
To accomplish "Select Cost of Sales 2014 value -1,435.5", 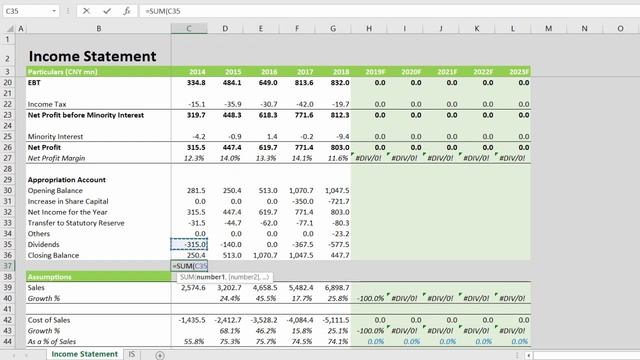I will pos(189,320).
